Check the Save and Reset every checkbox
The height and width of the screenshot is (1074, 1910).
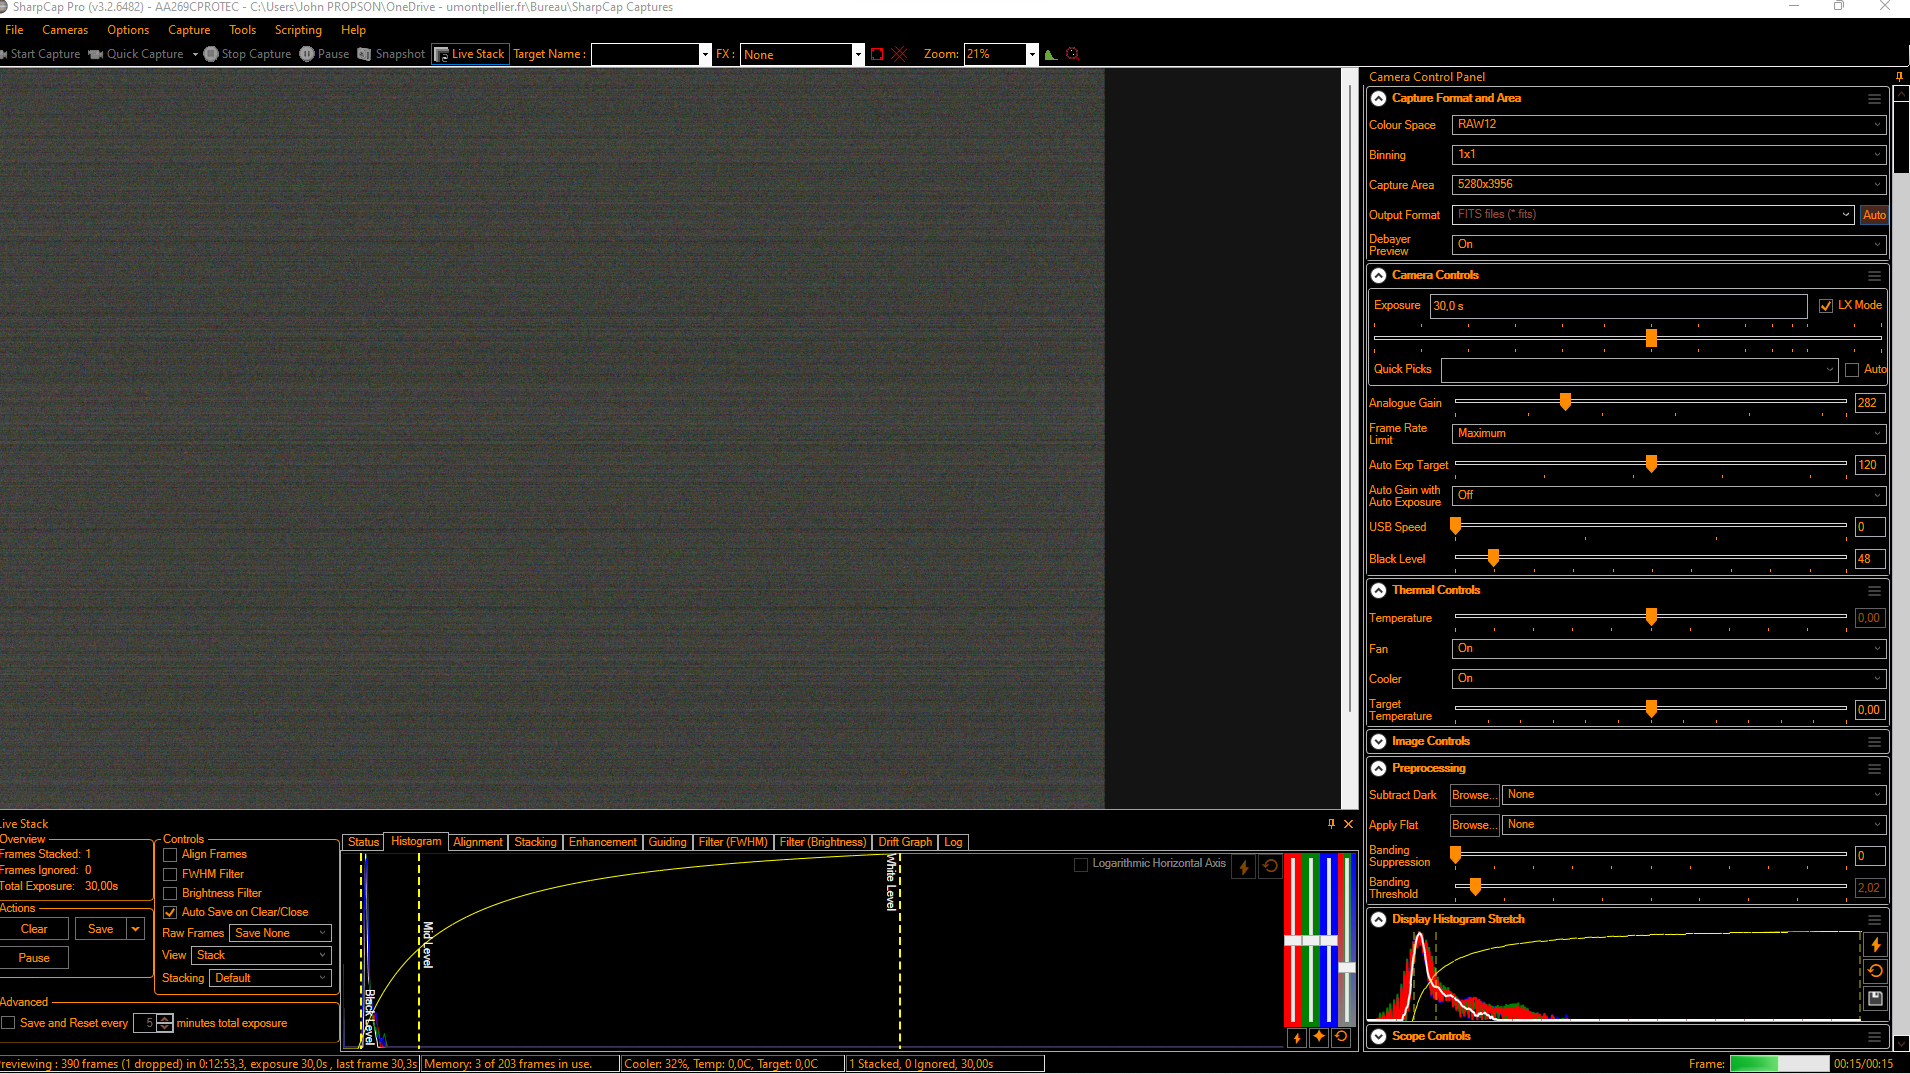8,1023
